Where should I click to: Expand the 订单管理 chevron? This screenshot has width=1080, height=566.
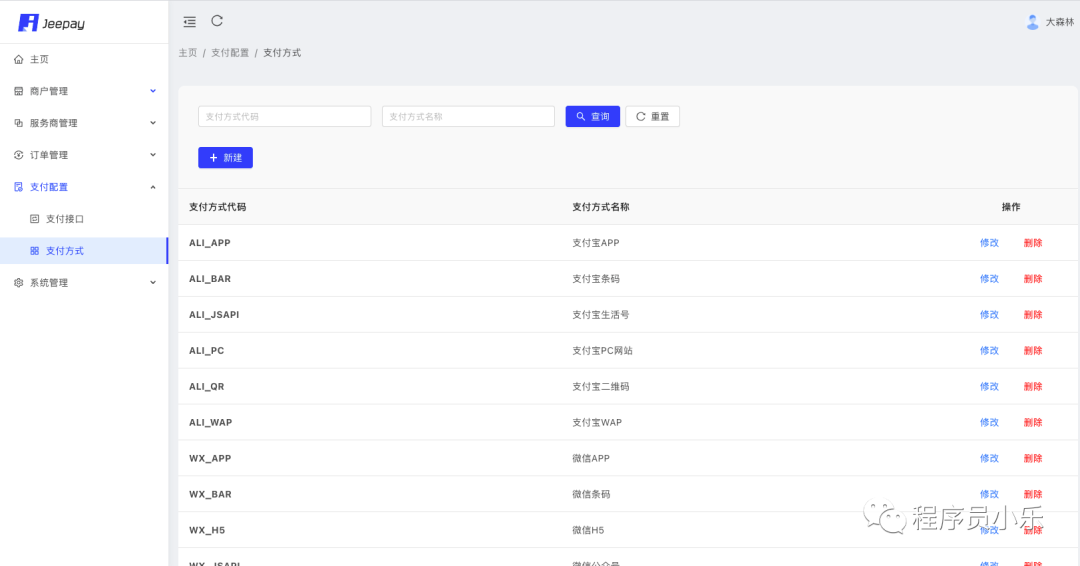coord(153,155)
